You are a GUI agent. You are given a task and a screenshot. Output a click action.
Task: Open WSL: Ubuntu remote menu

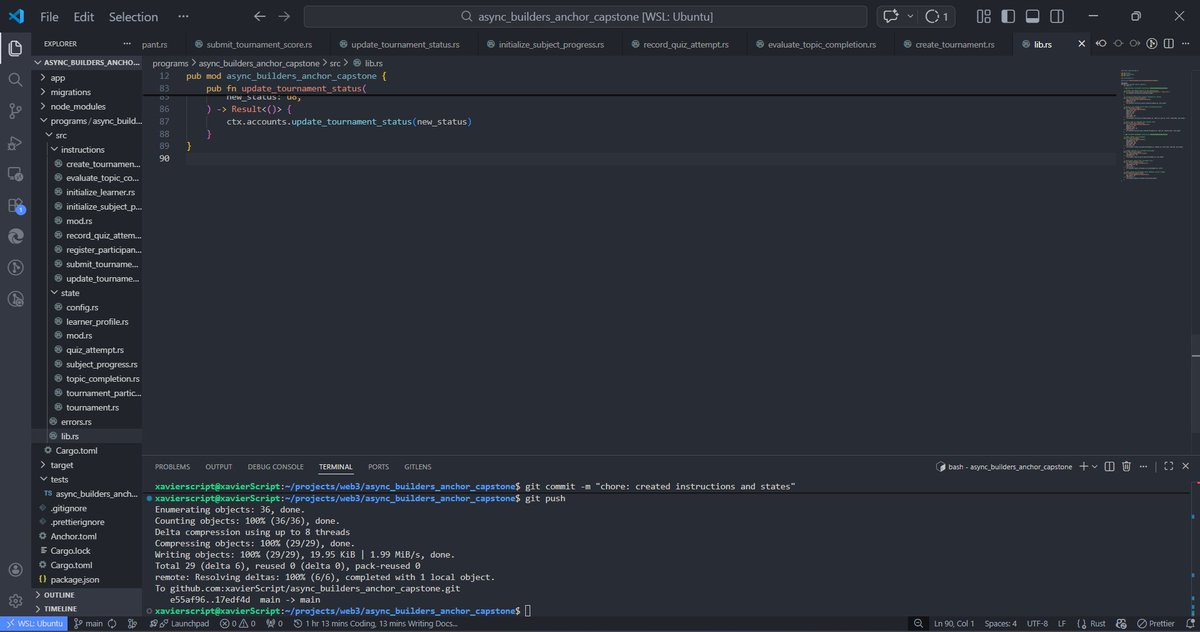[x=34, y=624]
